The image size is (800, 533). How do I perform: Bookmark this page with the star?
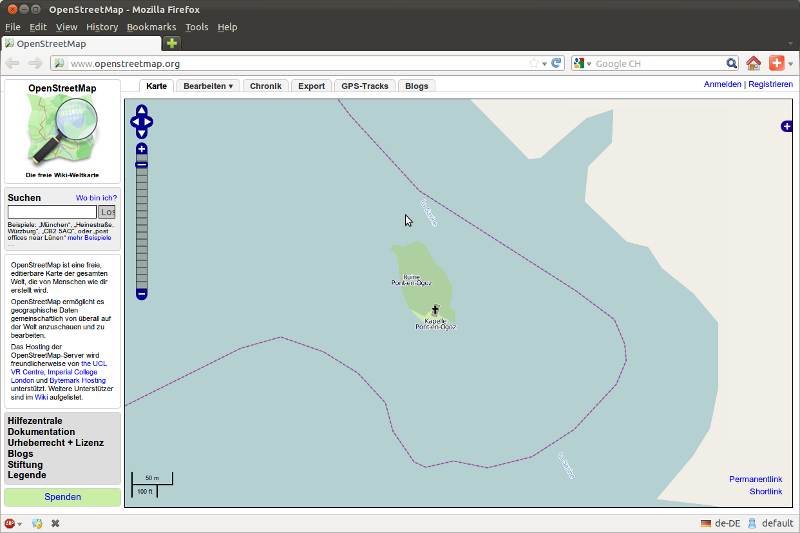534,63
